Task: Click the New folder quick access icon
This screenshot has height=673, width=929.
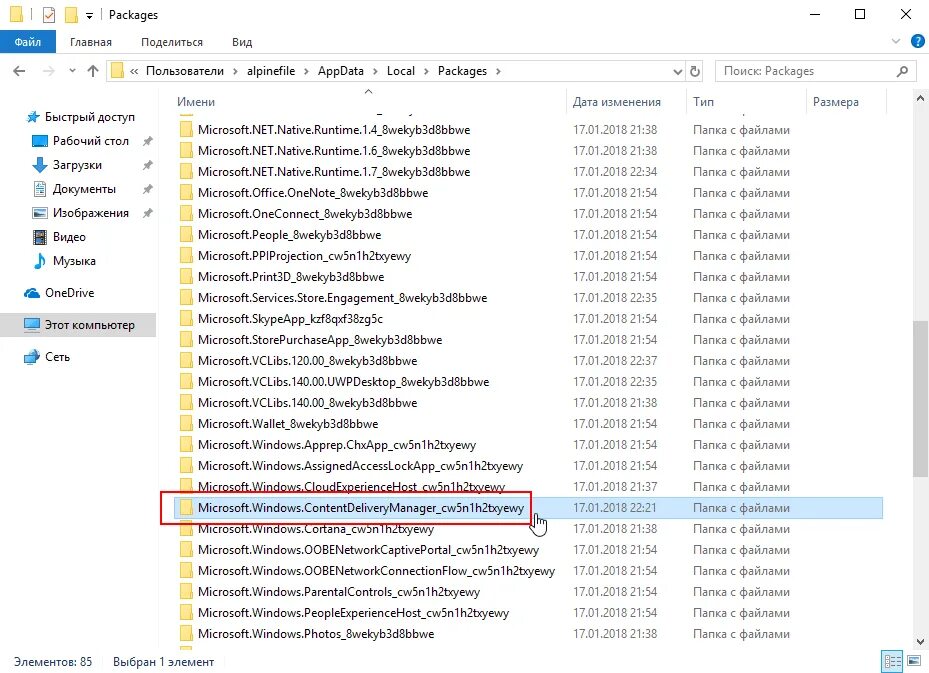Action: [x=71, y=14]
